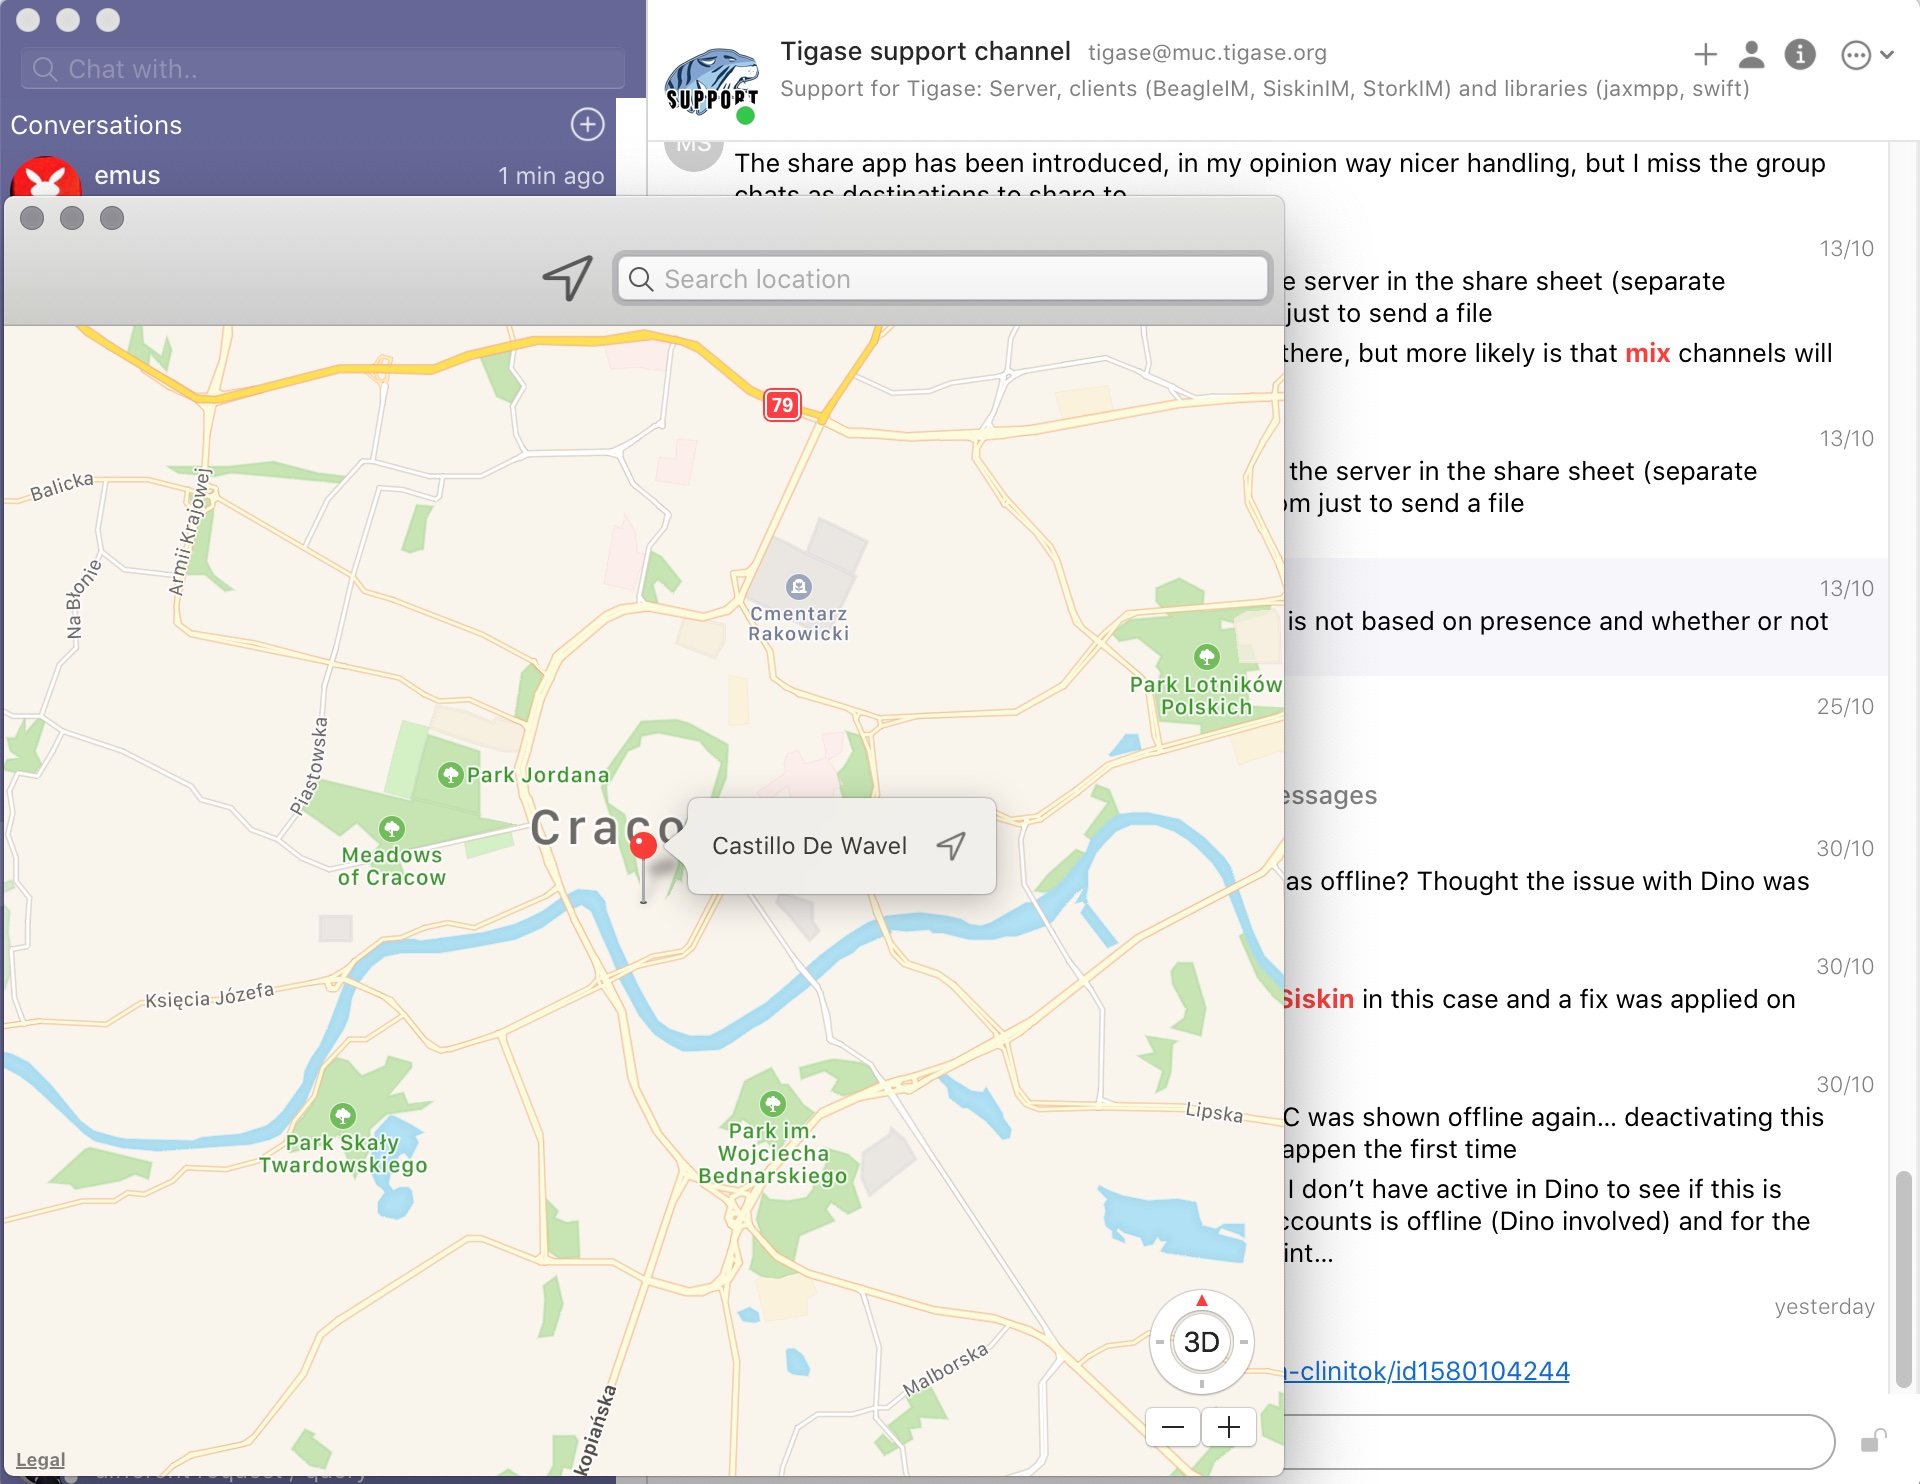This screenshot has height=1484, width=1920.
Task: Click the chat message list scrollbar
Action: pyautogui.click(x=1903, y=1278)
